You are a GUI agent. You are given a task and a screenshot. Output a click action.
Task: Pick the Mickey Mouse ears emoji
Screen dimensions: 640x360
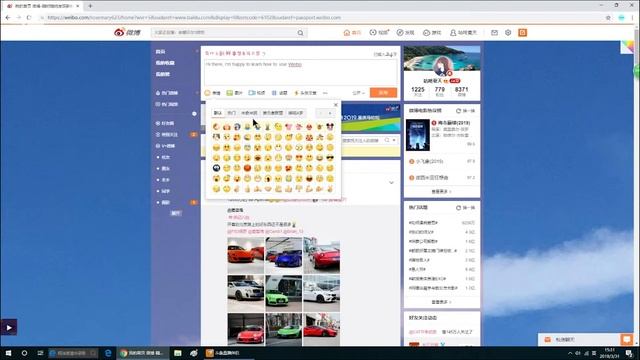click(330, 127)
